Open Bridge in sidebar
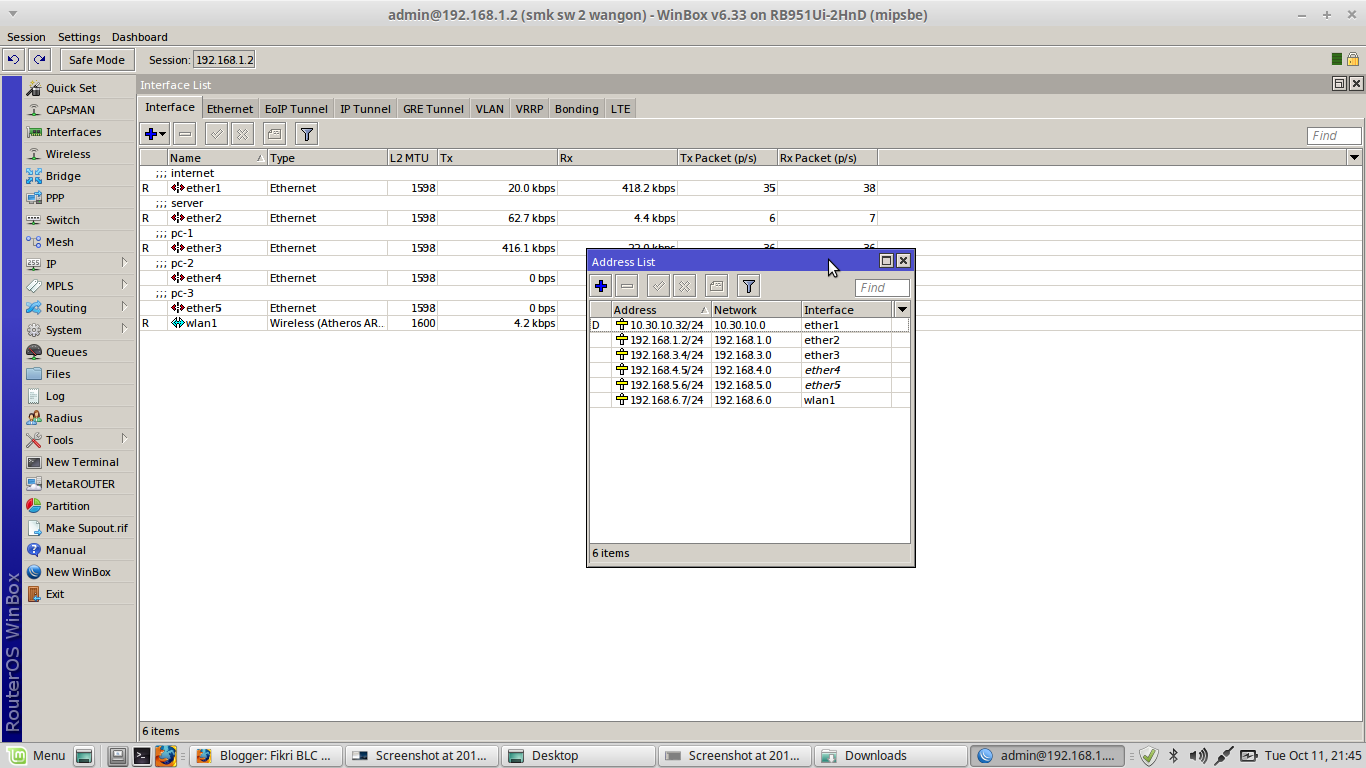 click(x=79, y=176)
